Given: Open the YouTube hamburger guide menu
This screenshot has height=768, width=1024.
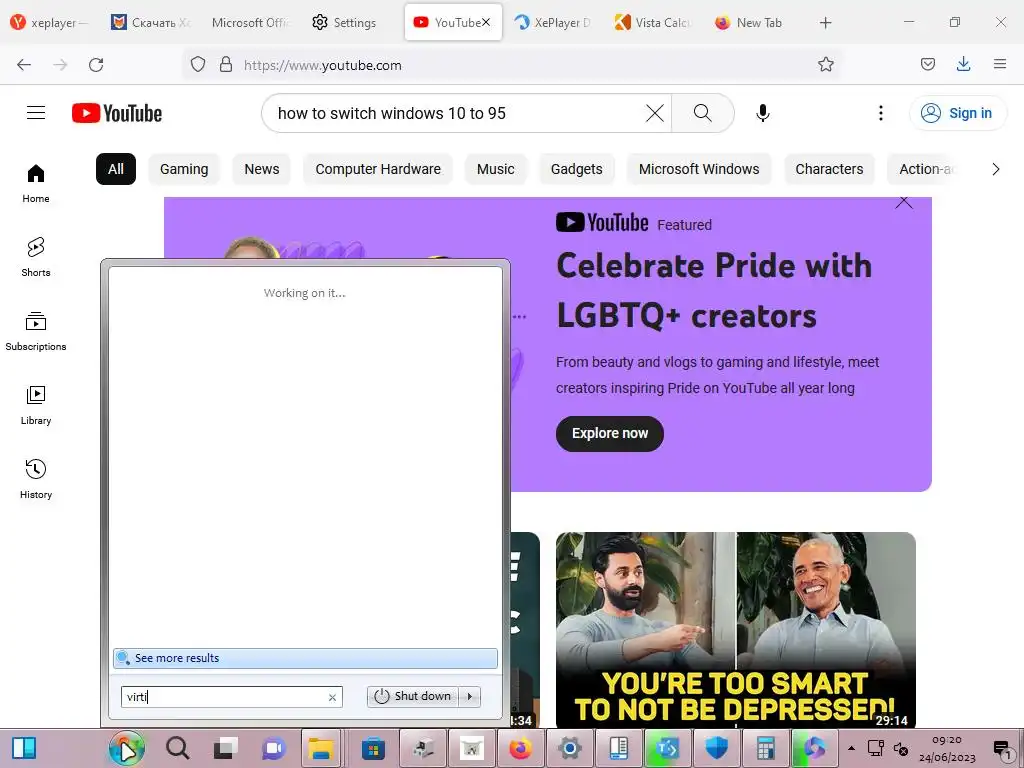Looking at the screenshot, I should click(x=36, y=113).
